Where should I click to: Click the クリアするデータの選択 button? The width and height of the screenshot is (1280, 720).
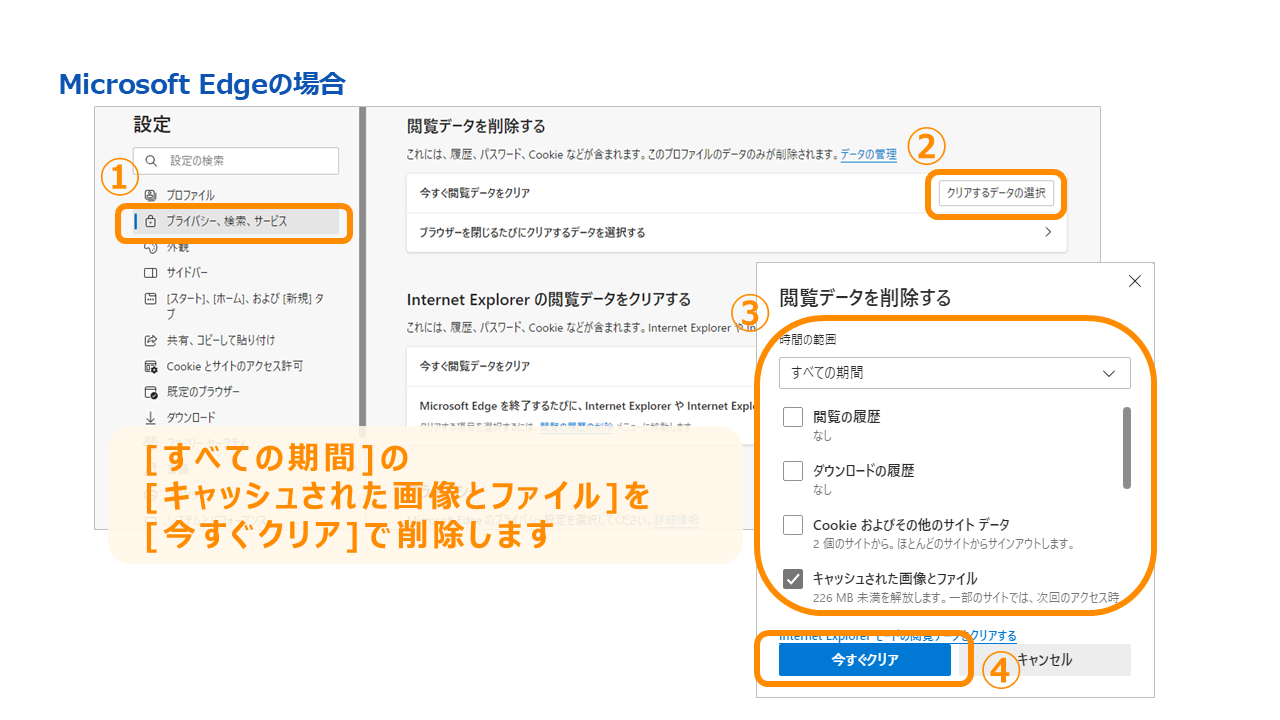[996, 193]
